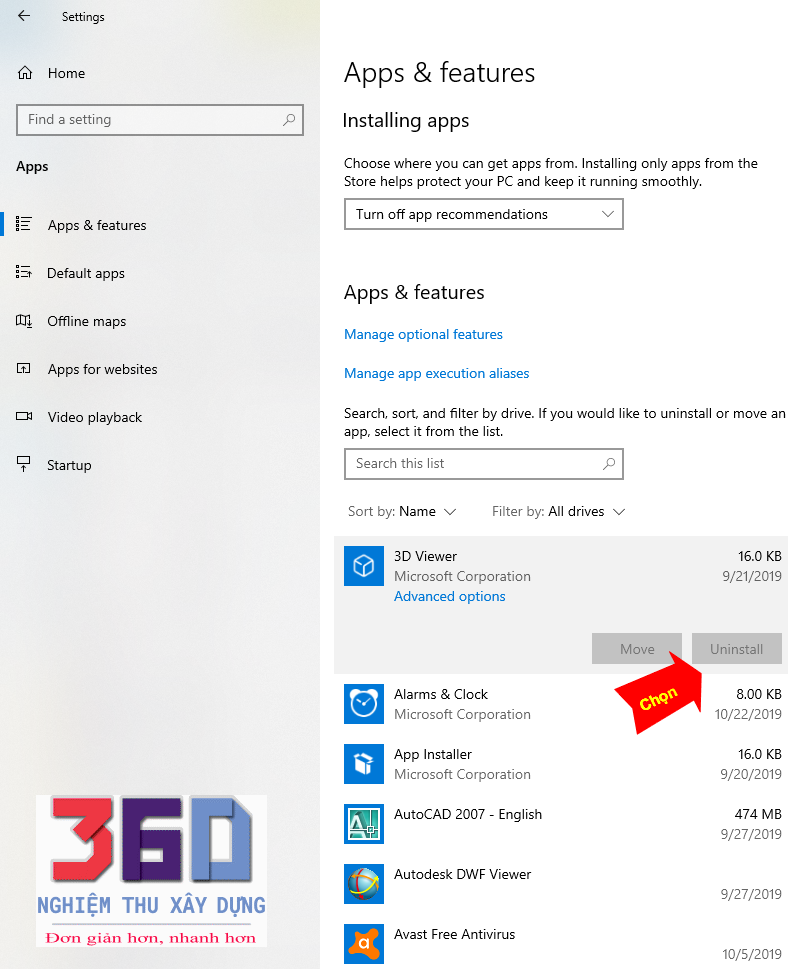The image size is (788, 969).
Task: Select the Offline maps sidebar icon
Action: [x=23, y=320]
